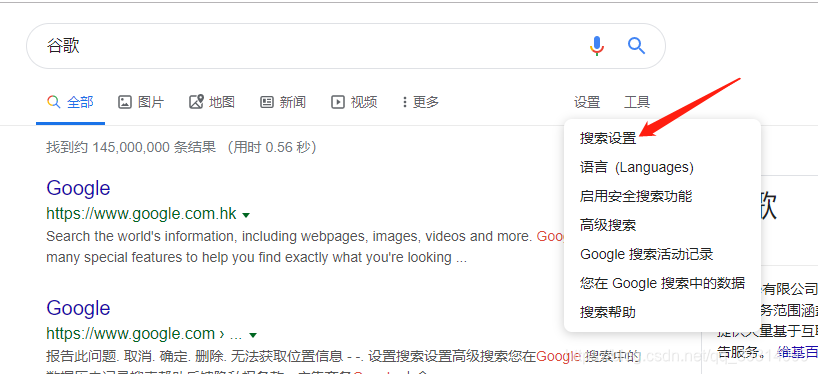Expand the 更多 more menu
818x374 pixels.
[x=420, y=102]
